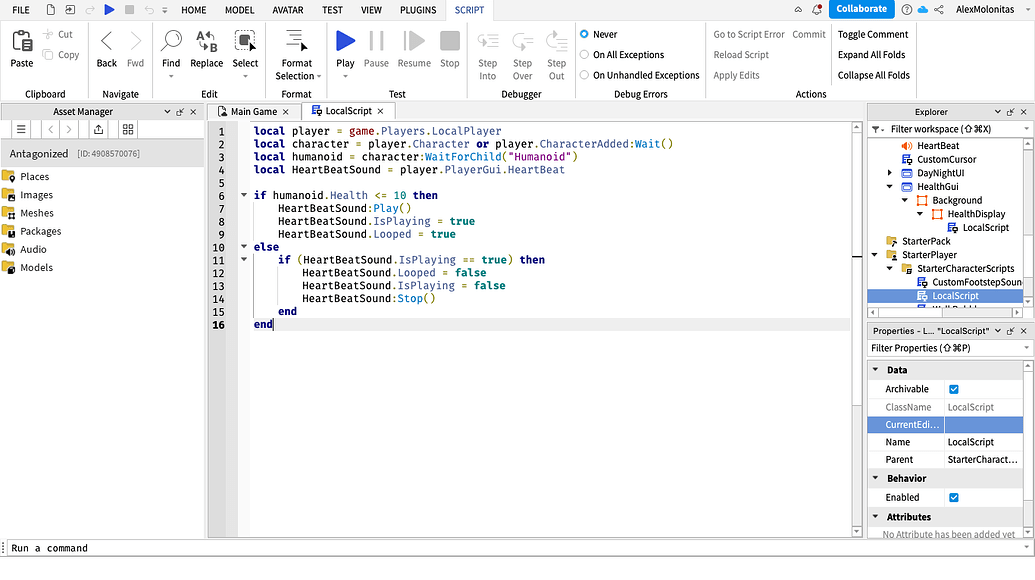Image resolution: width=1035 pixels, height=580 pixels.
Task: Click the Collaborate button
Action: [x=861, y=9]
